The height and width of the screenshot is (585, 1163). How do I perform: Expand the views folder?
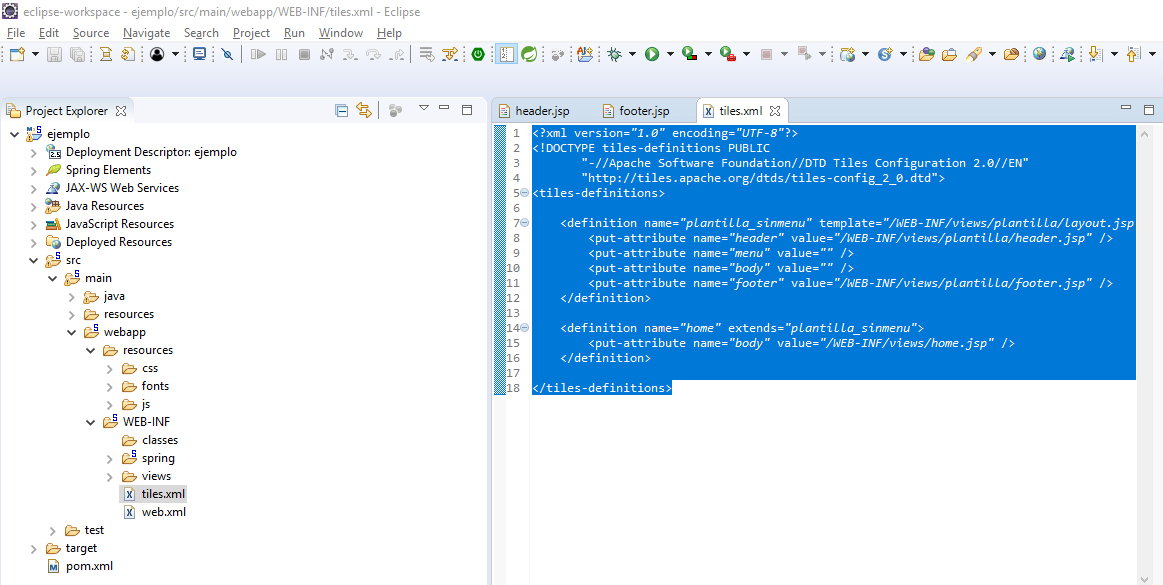point(110,476)
